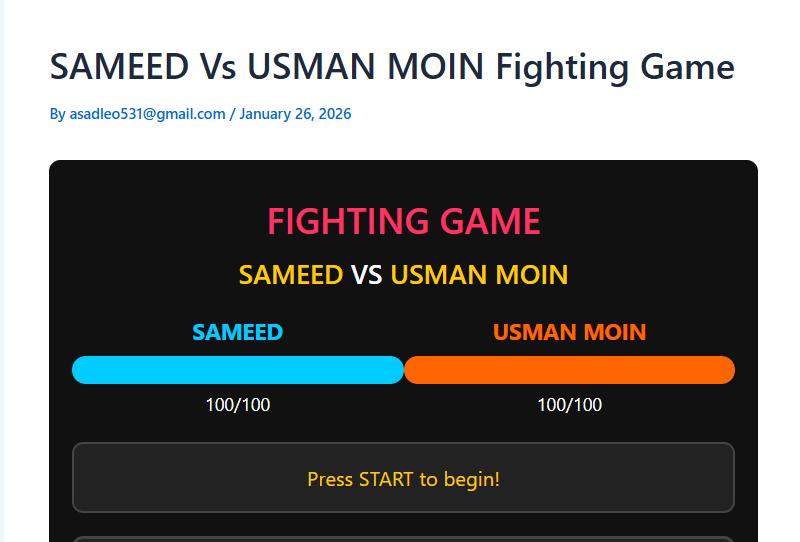Click SAMEED's 100/100 health counter
This screenshot has width=800, height=542.
238,405
